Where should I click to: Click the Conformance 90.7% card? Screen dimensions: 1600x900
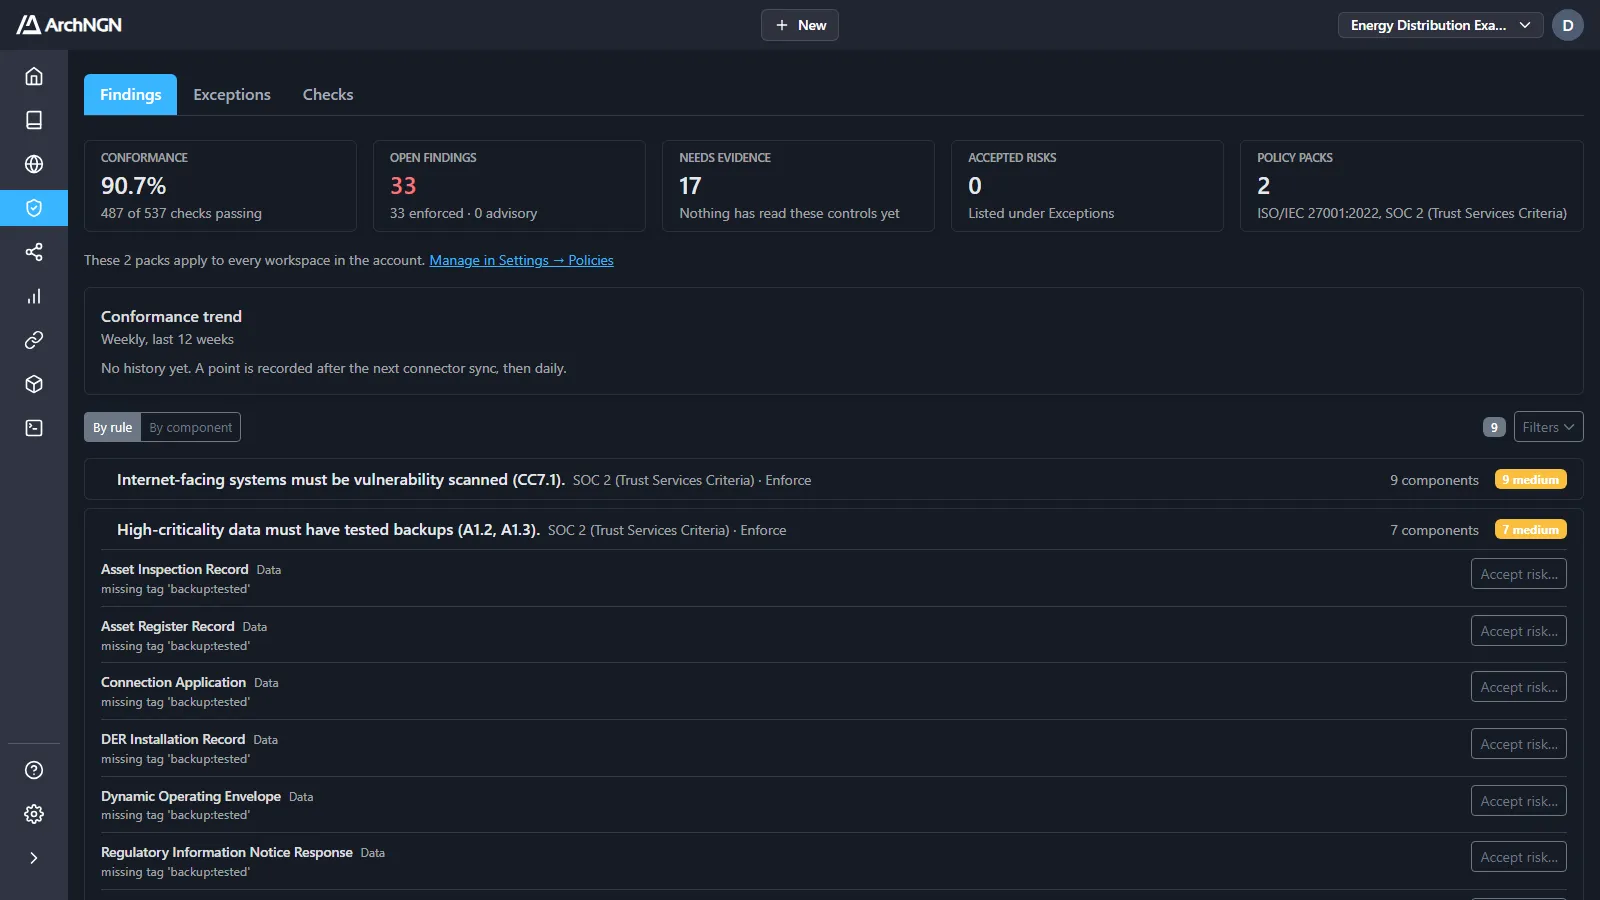click(x=220, y=186)
